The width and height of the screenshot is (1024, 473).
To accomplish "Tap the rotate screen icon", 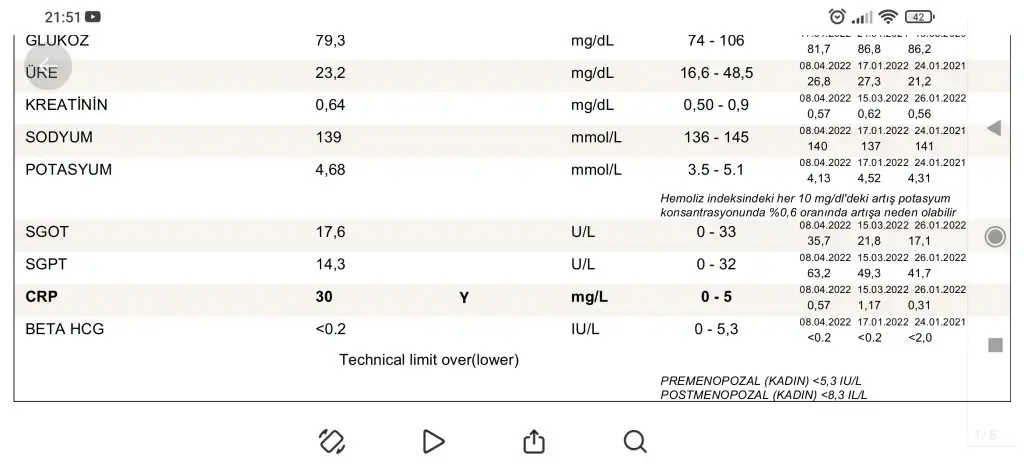I will [x=332, y=442].
